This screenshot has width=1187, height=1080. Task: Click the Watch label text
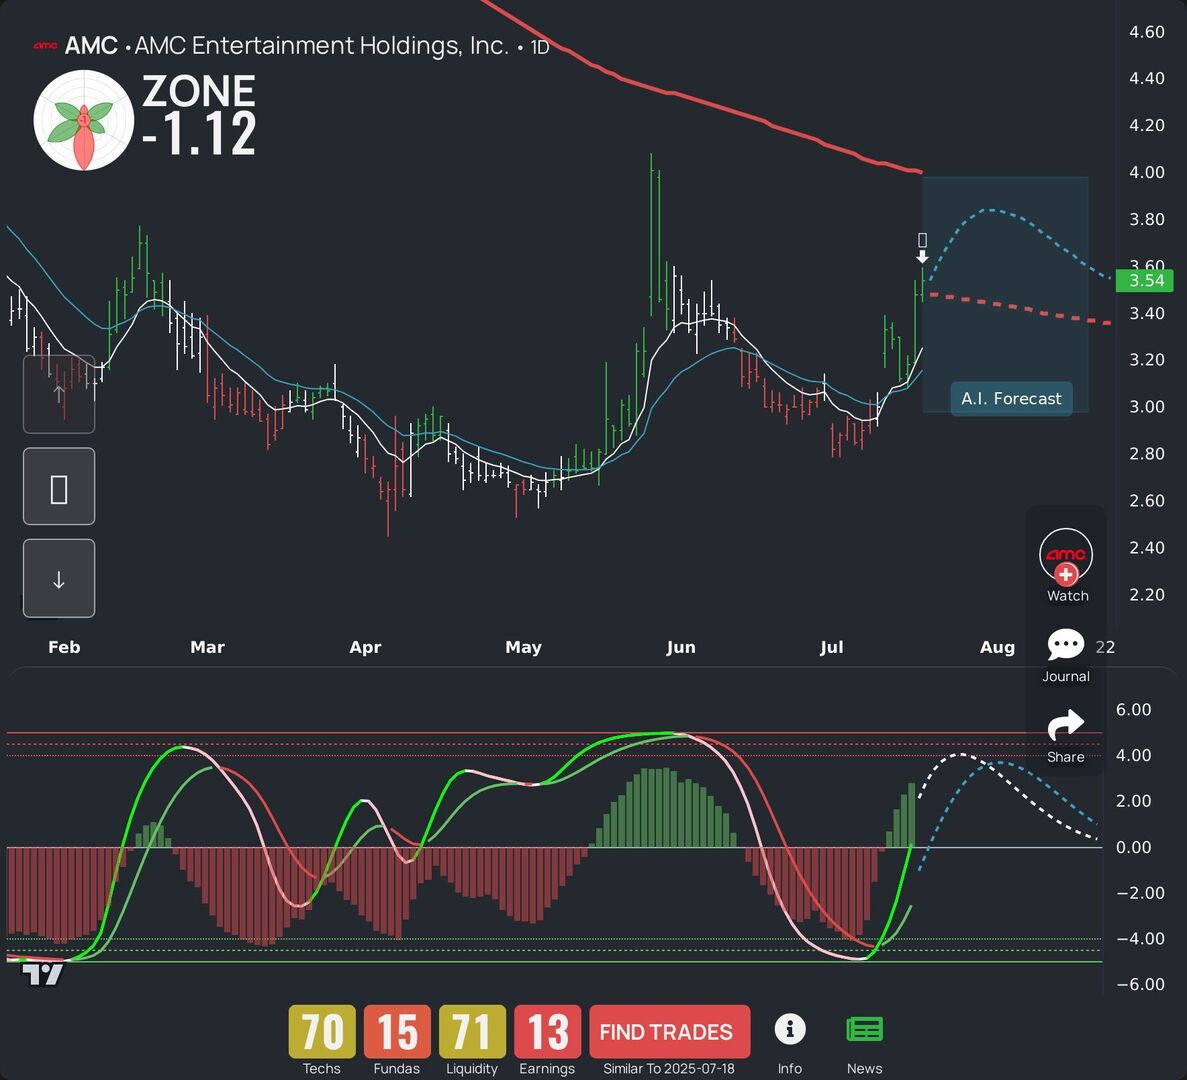1067,596
